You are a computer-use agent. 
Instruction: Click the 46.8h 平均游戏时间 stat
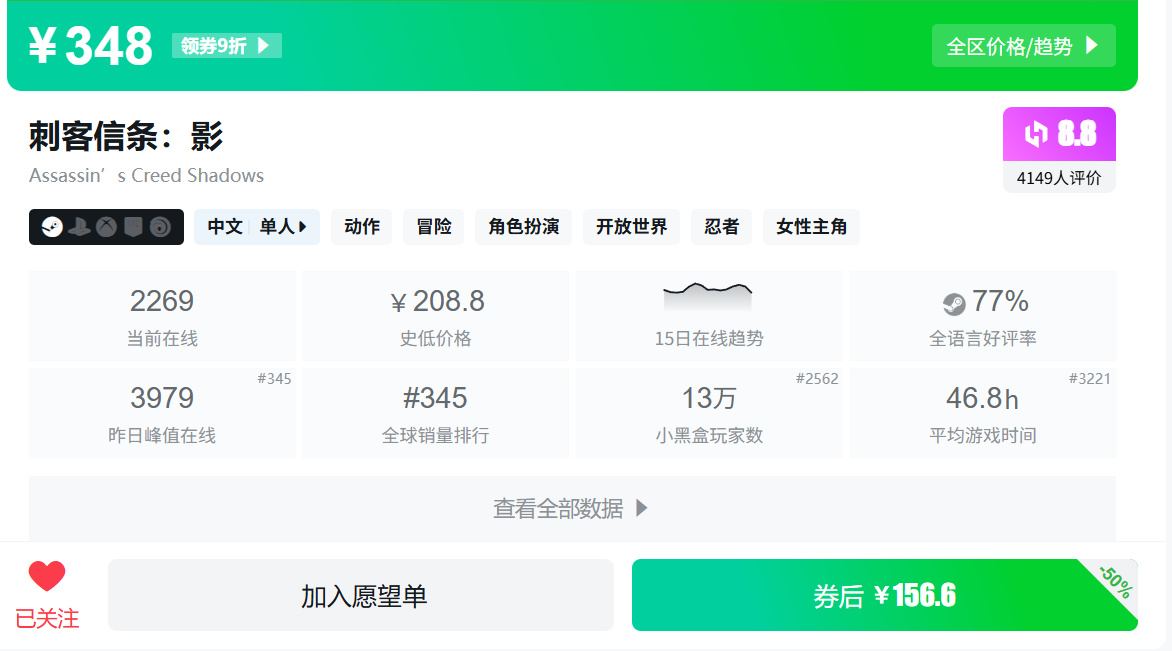coord(983,413)
